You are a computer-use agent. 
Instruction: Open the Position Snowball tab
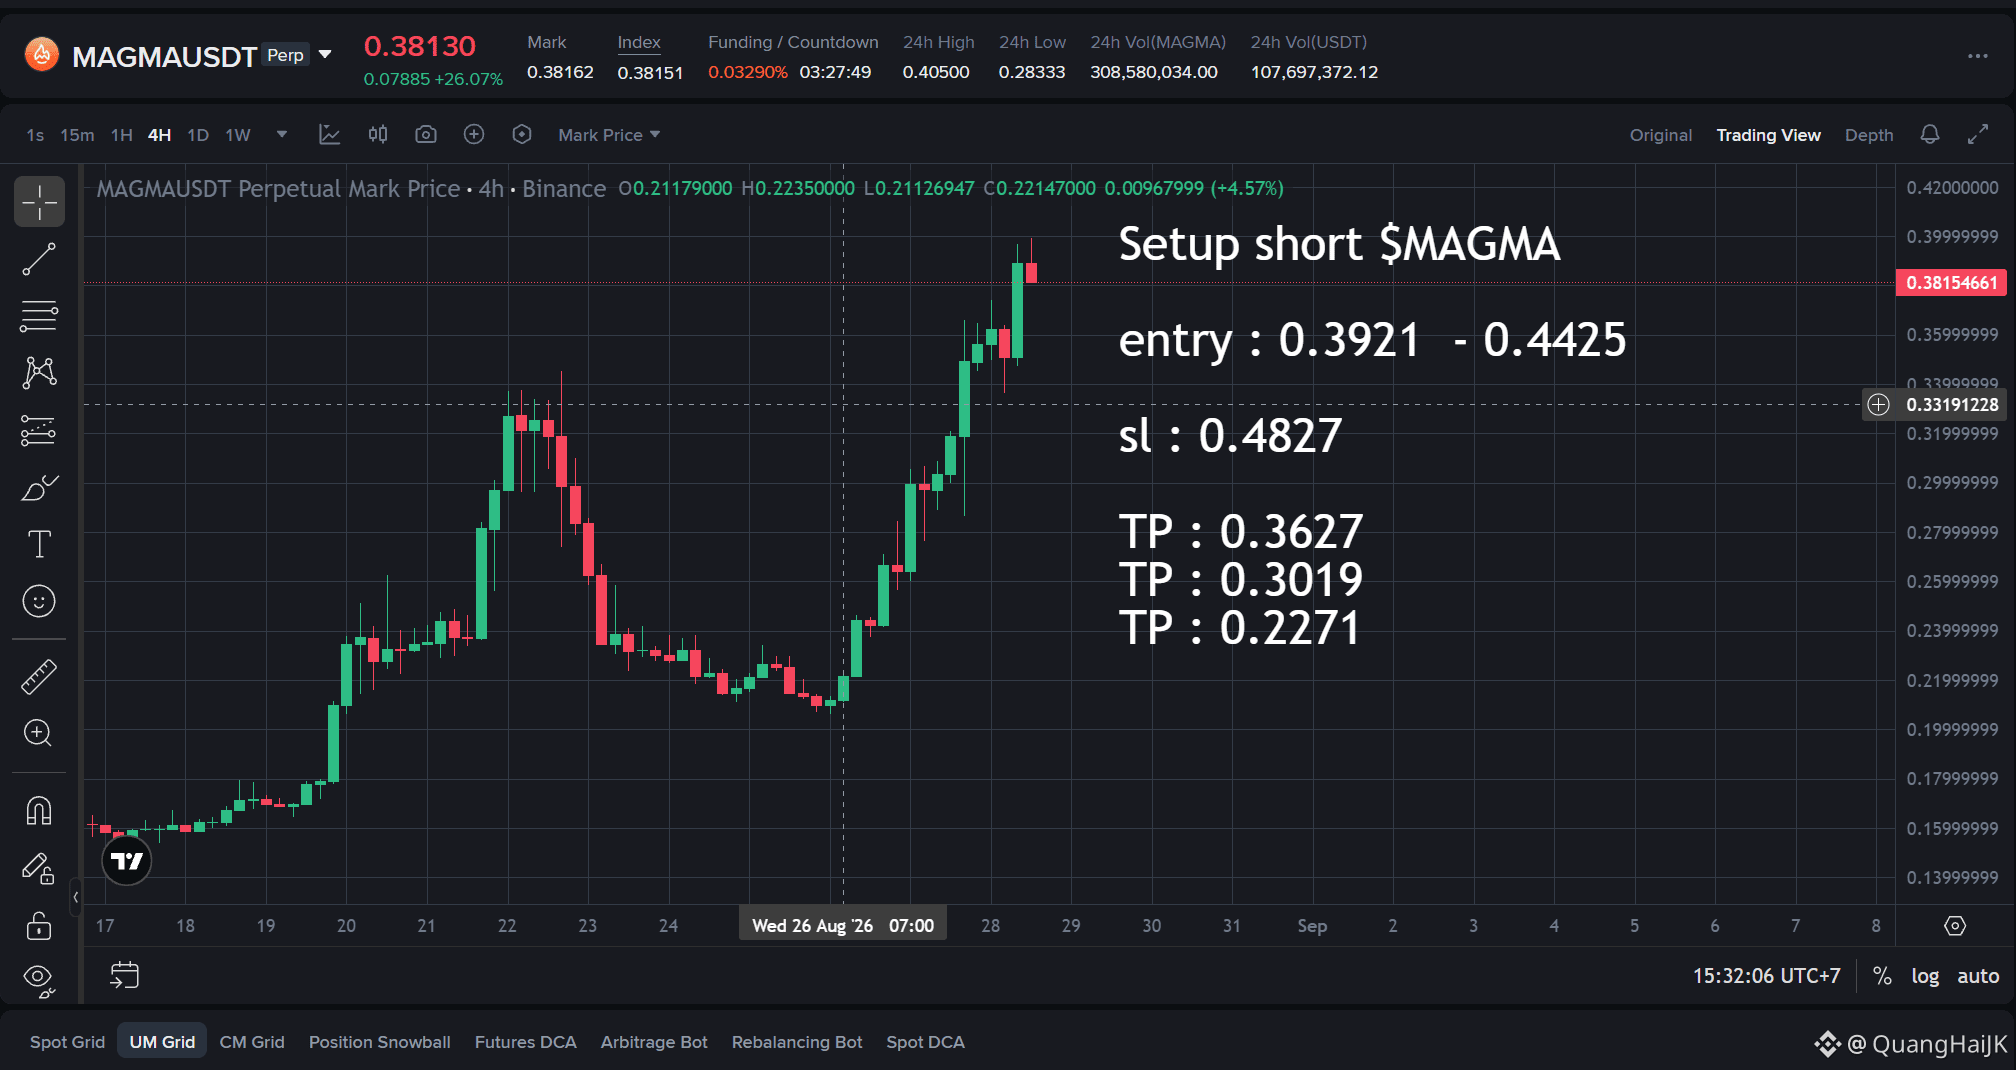point(380,1042)
